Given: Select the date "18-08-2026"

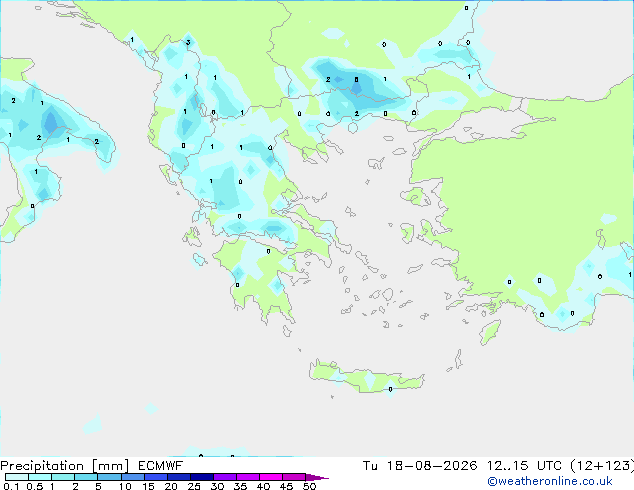Looking at the screenshot, I should (432, 466).
